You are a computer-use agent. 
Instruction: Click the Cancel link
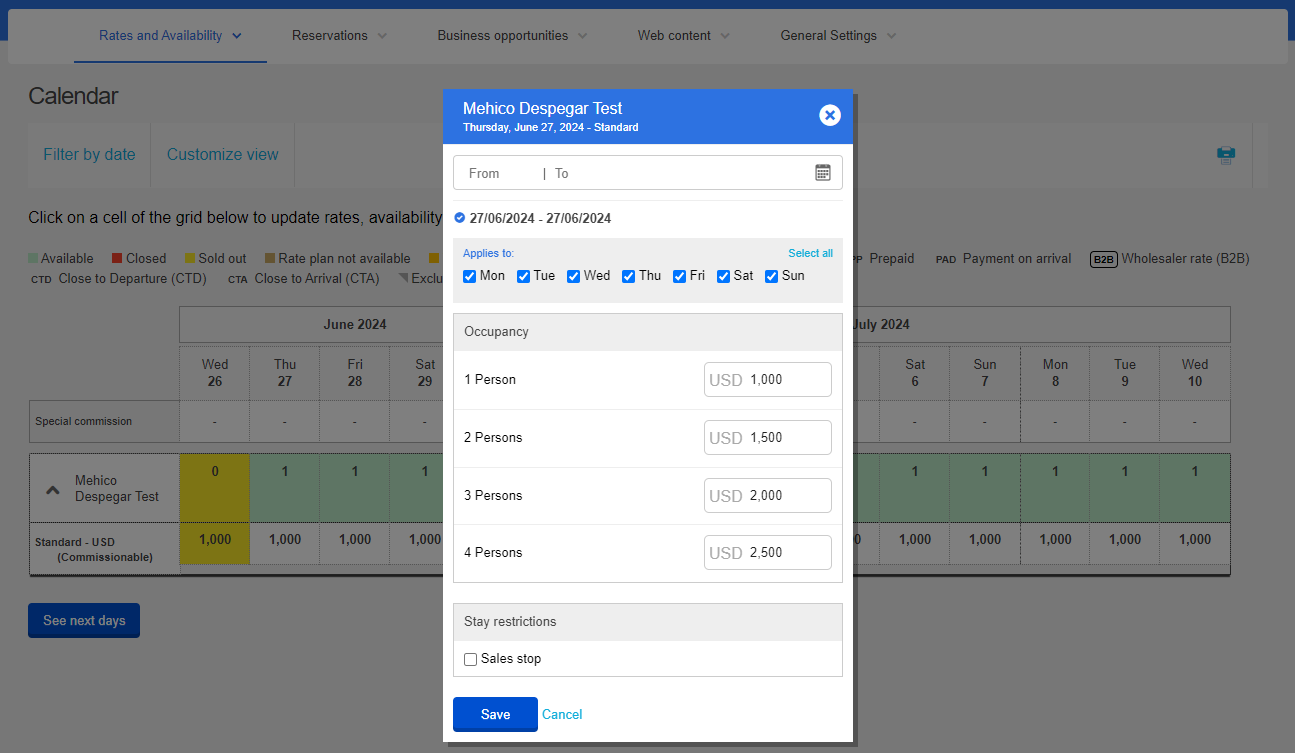562,714
